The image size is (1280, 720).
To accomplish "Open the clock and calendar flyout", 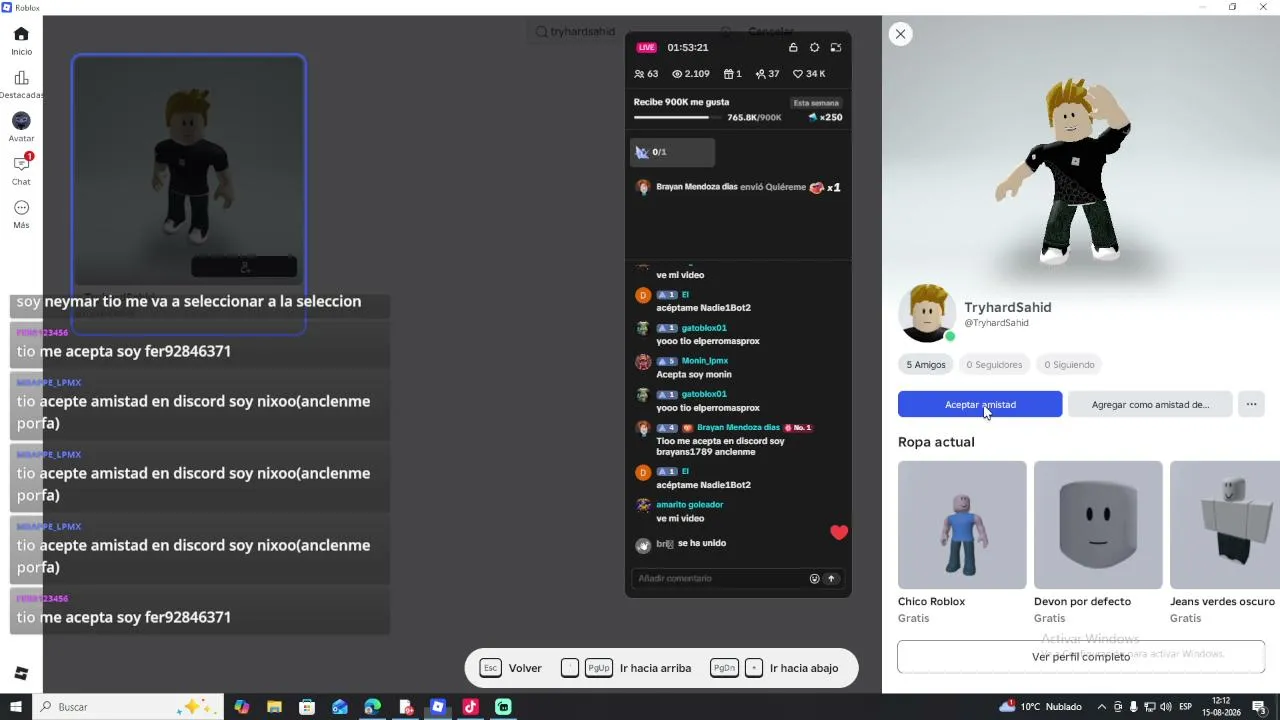I will coord(1220,707).
